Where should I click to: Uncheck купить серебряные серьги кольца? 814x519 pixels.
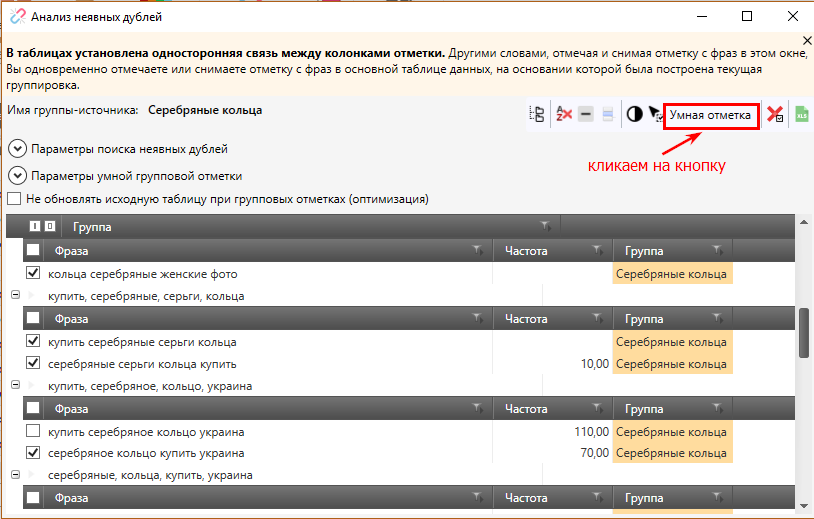click(33, 341)
